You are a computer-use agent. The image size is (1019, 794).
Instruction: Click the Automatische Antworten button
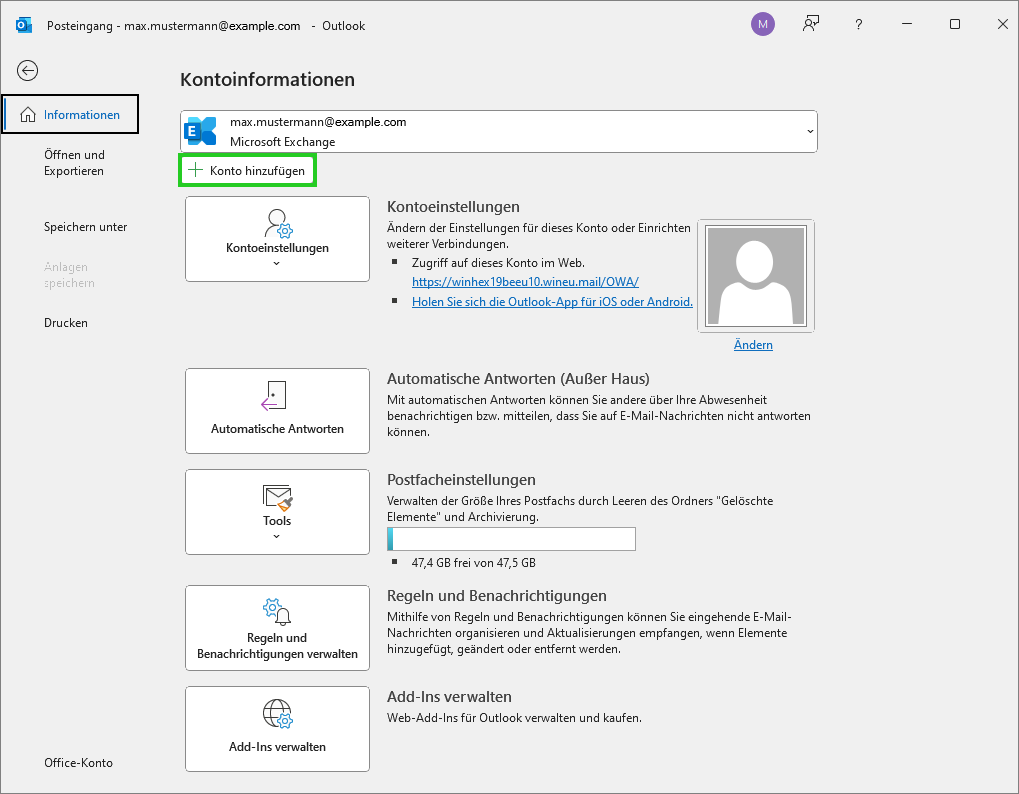click(x=277, y=411)
